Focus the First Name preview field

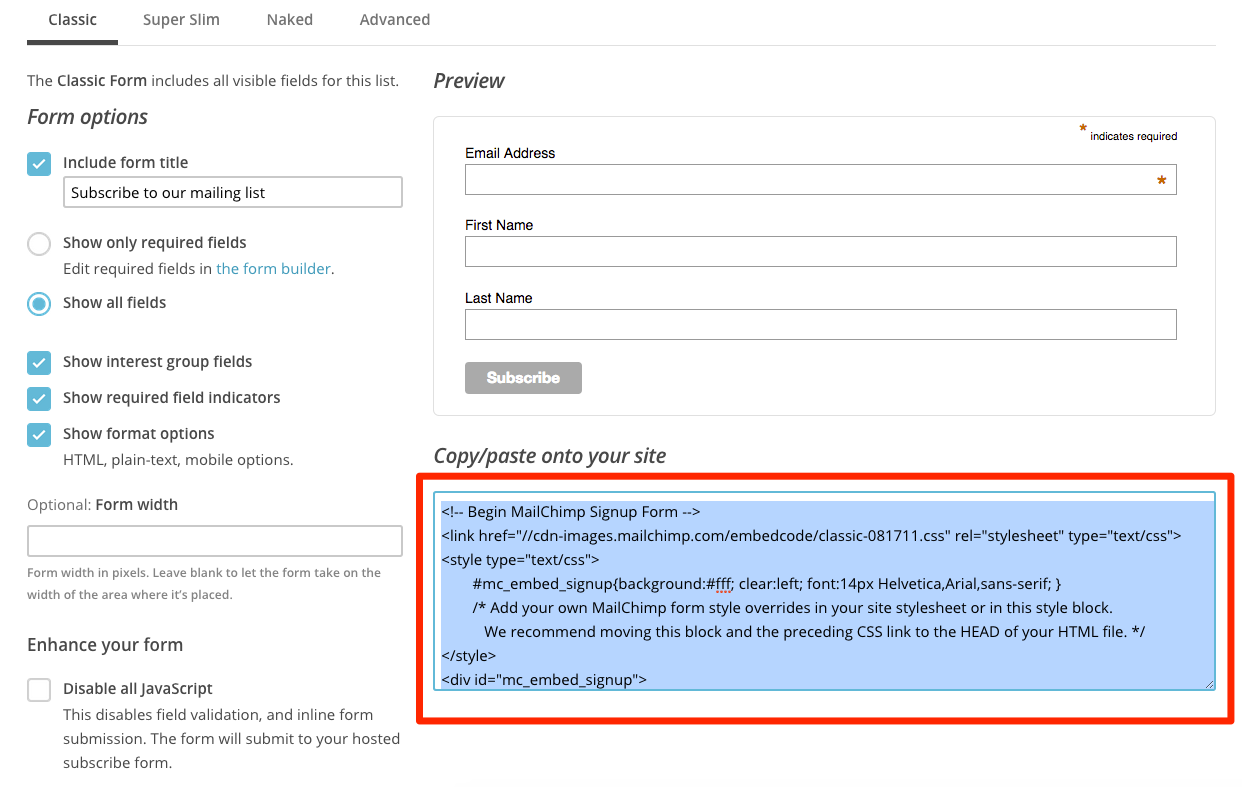tap(820, 252)
